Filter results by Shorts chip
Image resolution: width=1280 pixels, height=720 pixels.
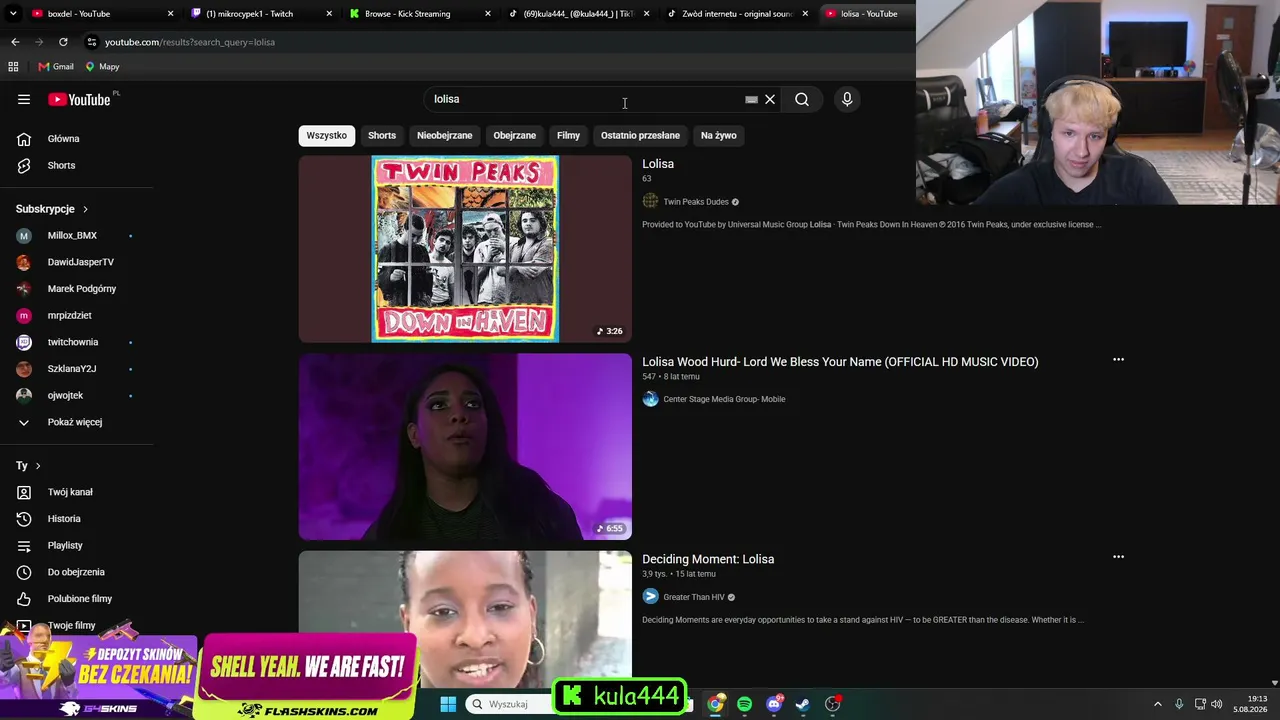[x=382, y=135]
